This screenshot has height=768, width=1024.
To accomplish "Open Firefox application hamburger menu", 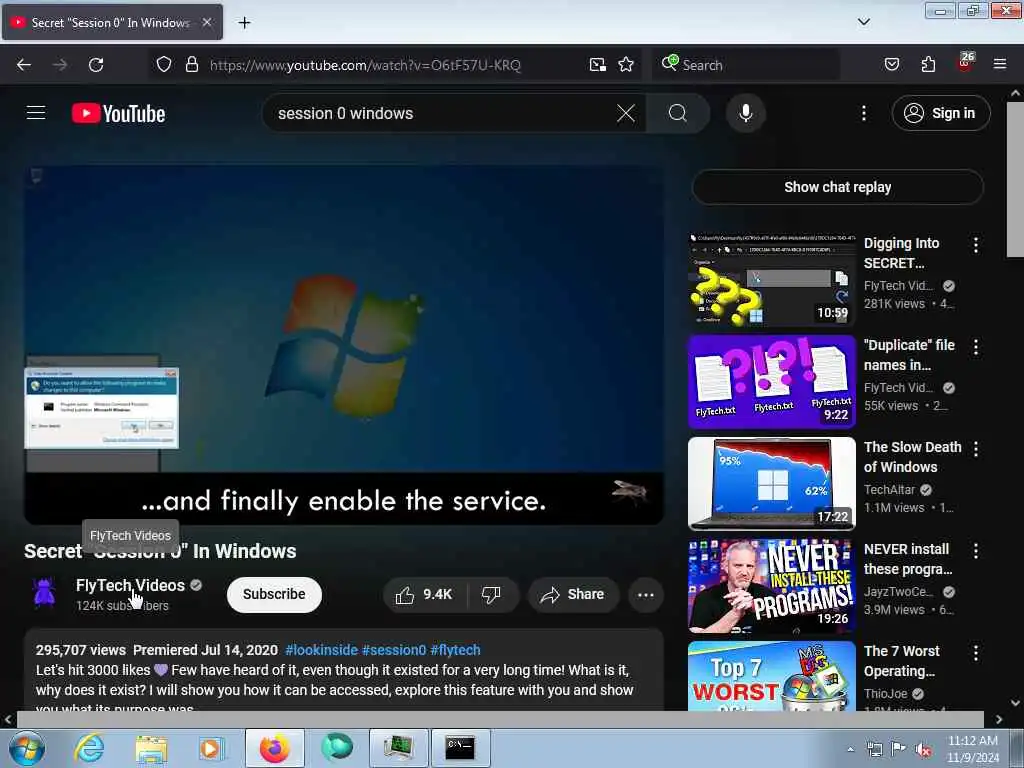I will 1000,65.
